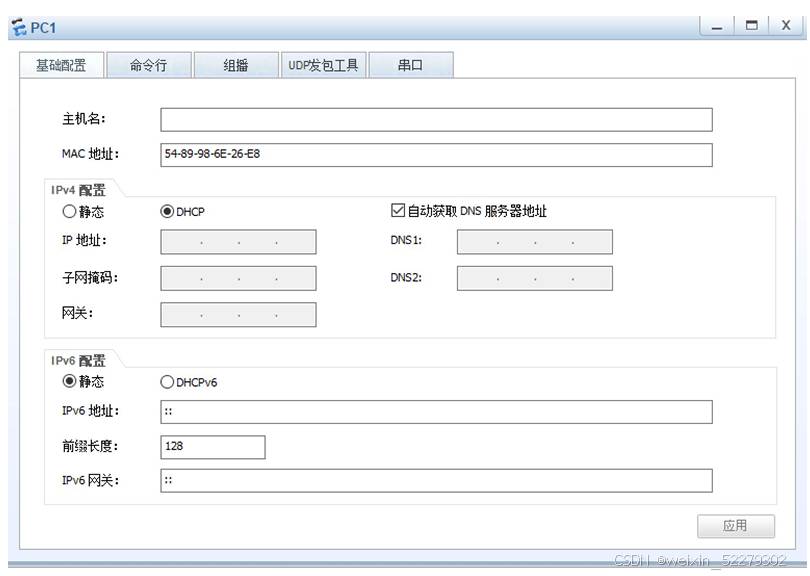
Task: Click the IPv4 网关 field
Action: pos(238,315)
